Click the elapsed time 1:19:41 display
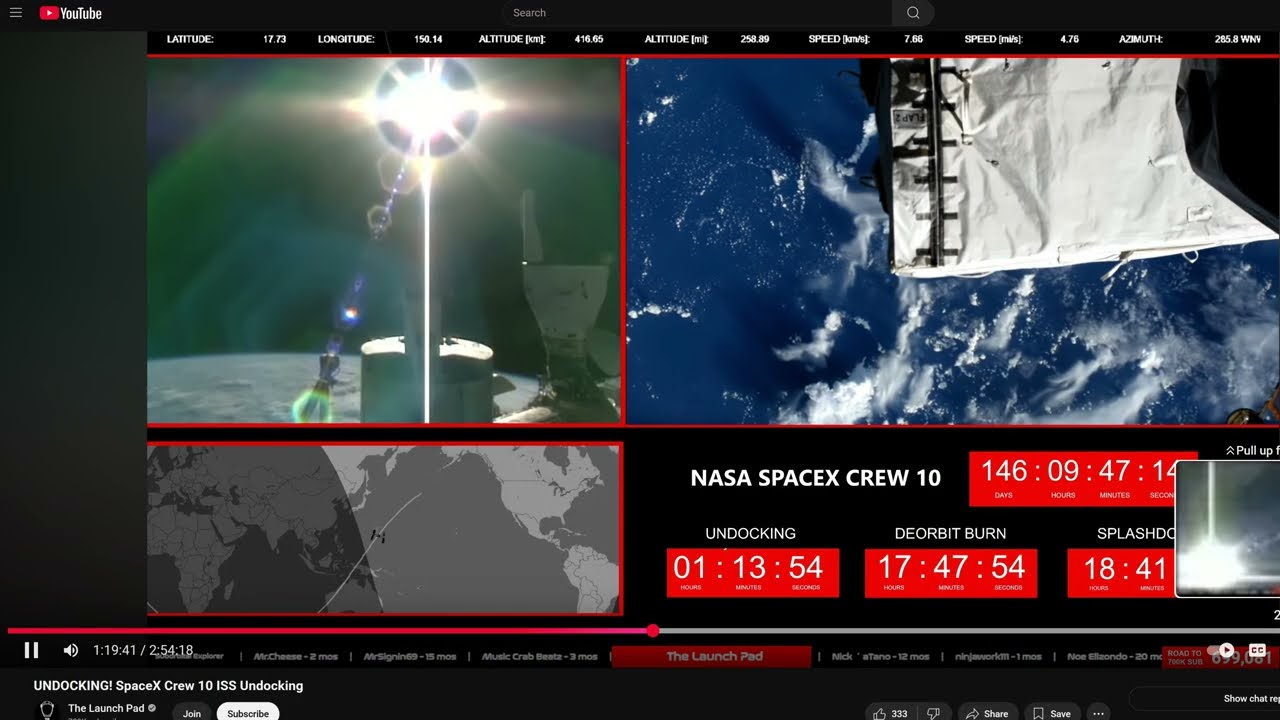1280x720 pixels. pyautogui.click(x=116, y=650)
